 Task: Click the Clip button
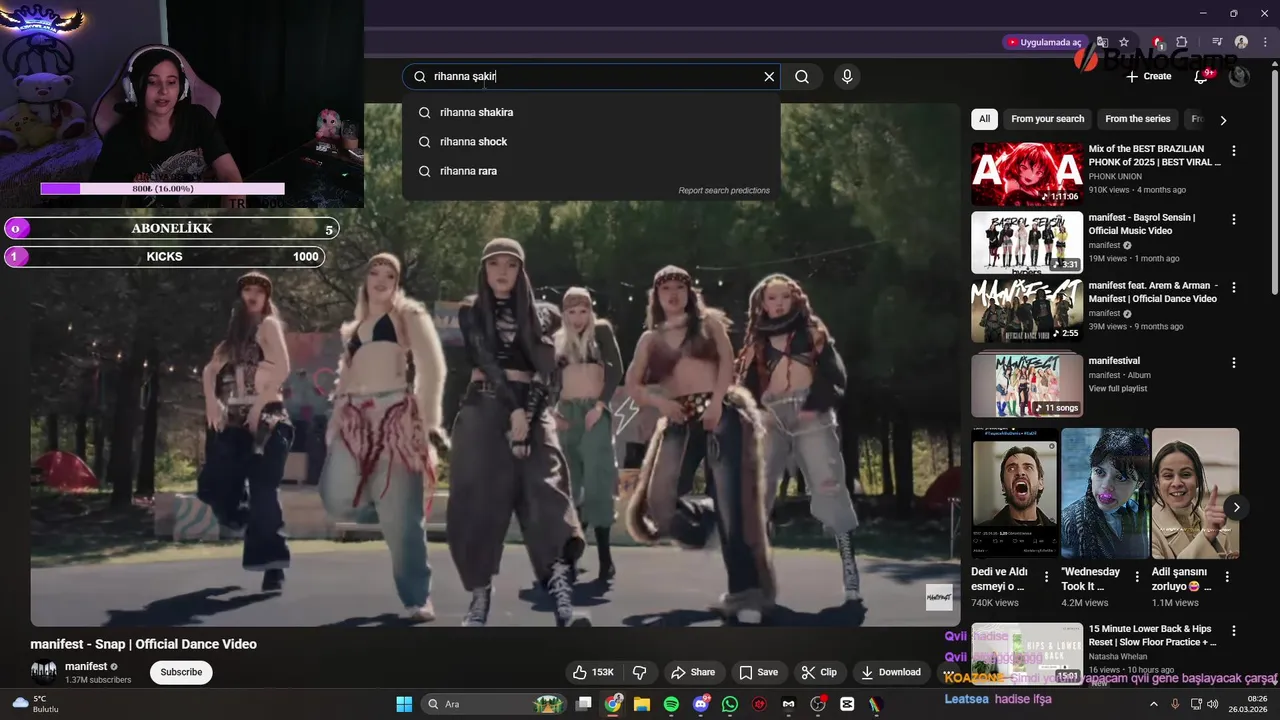pos(819,672)
